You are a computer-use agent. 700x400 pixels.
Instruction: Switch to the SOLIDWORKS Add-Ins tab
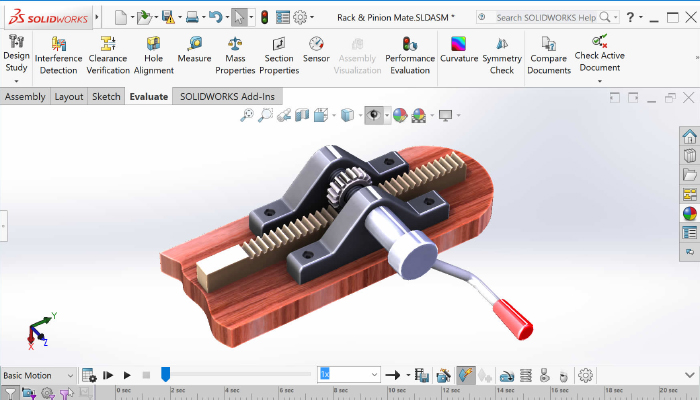(x=227, y=97)
